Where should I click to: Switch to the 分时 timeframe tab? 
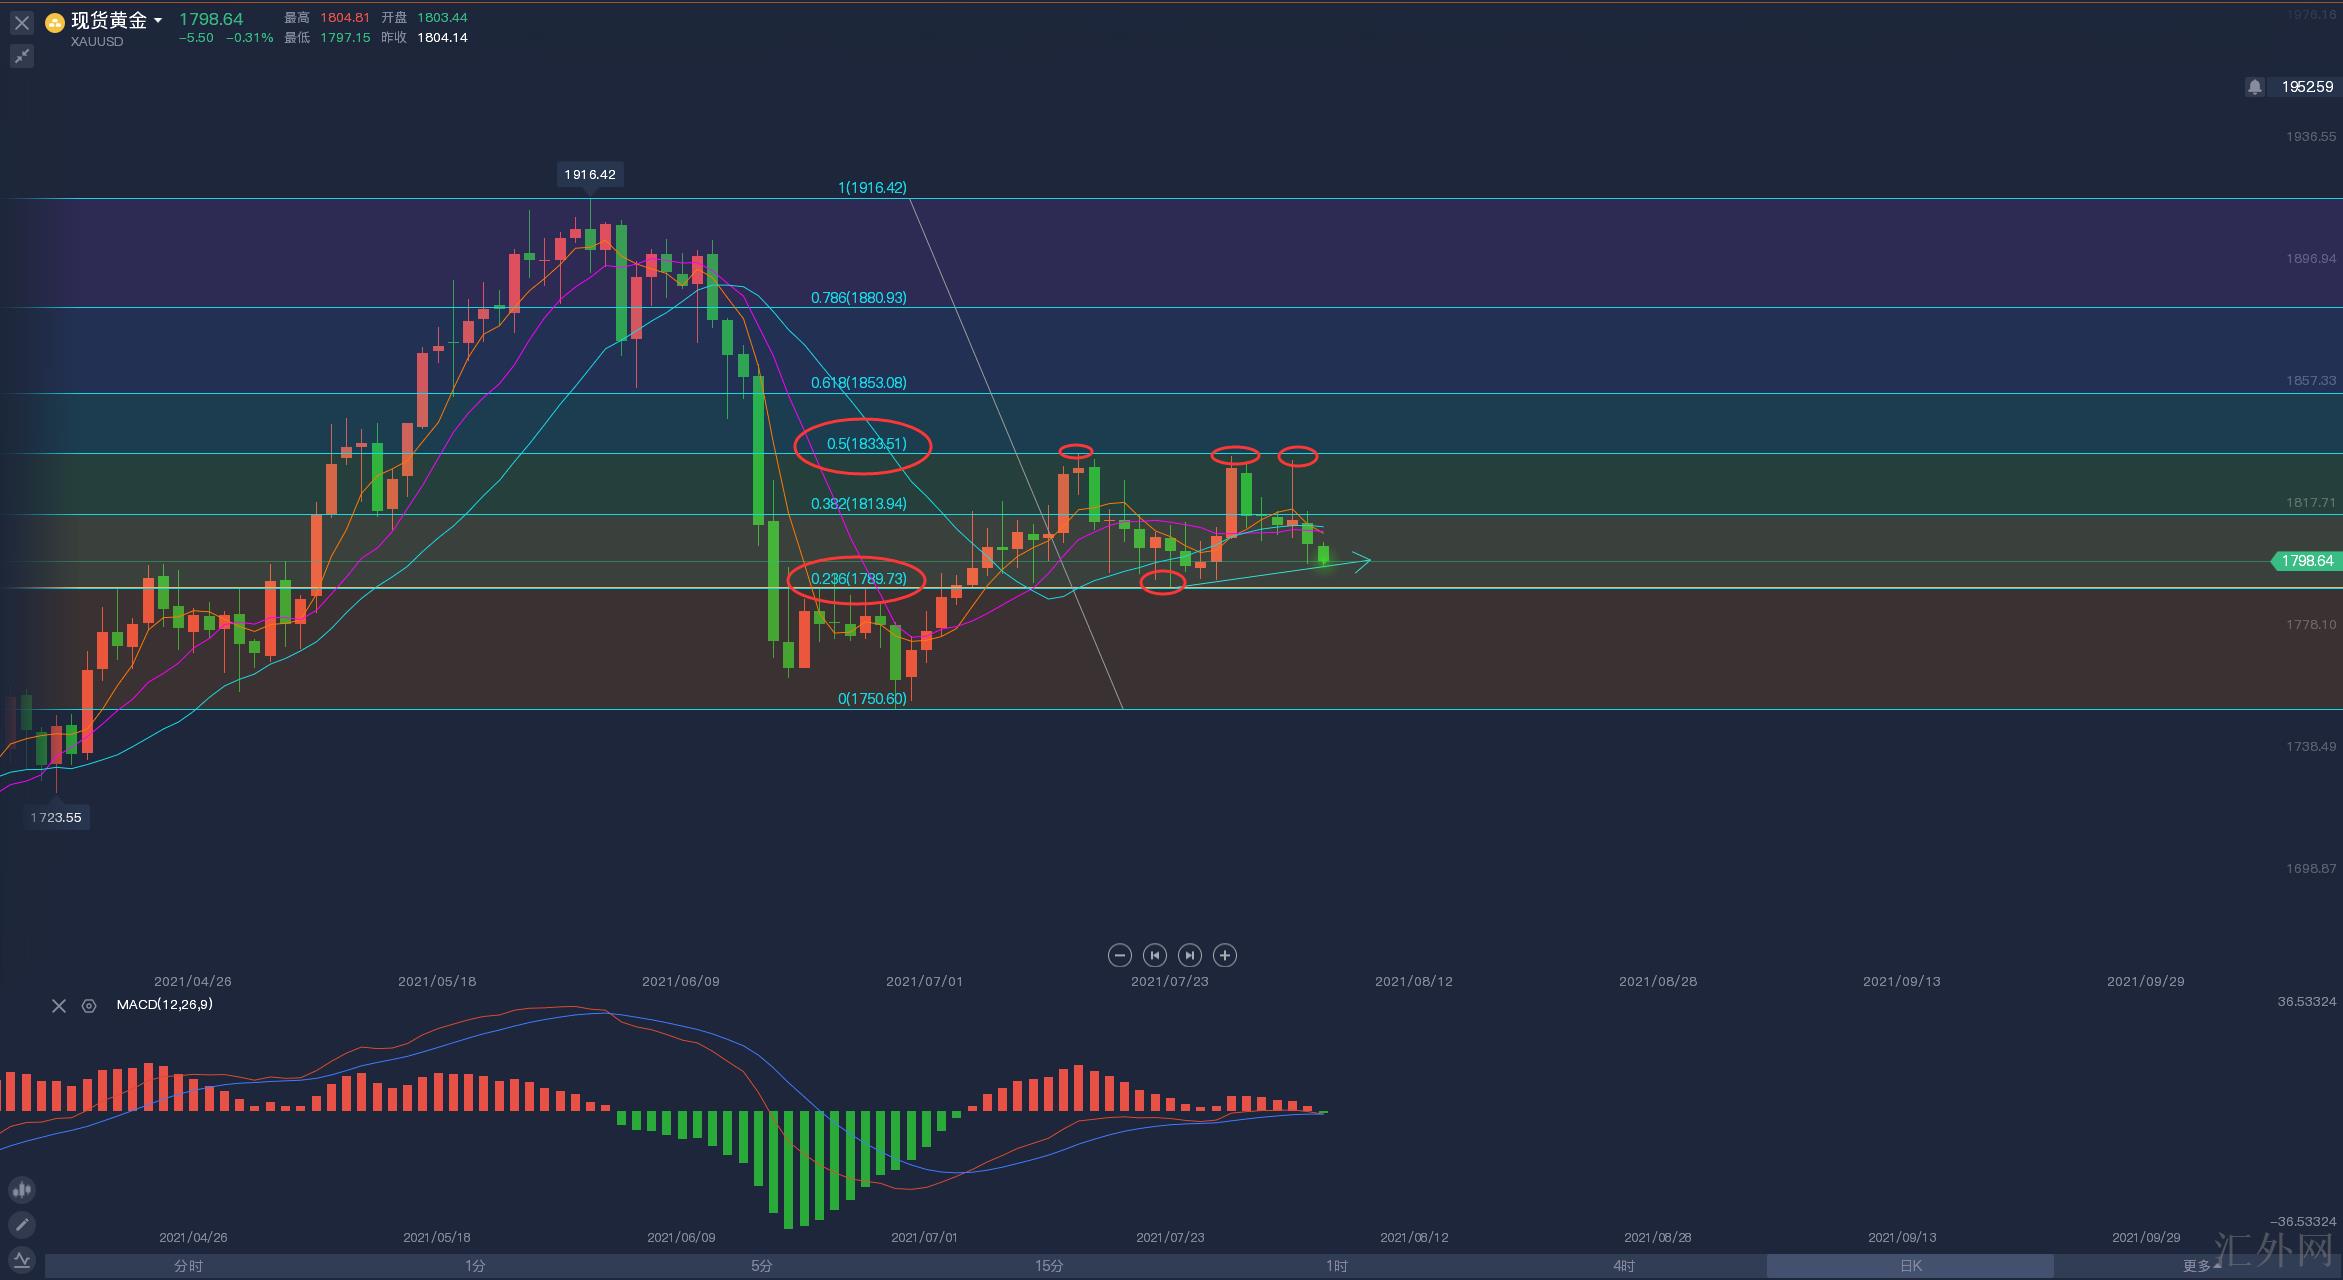click(188, 1266)
